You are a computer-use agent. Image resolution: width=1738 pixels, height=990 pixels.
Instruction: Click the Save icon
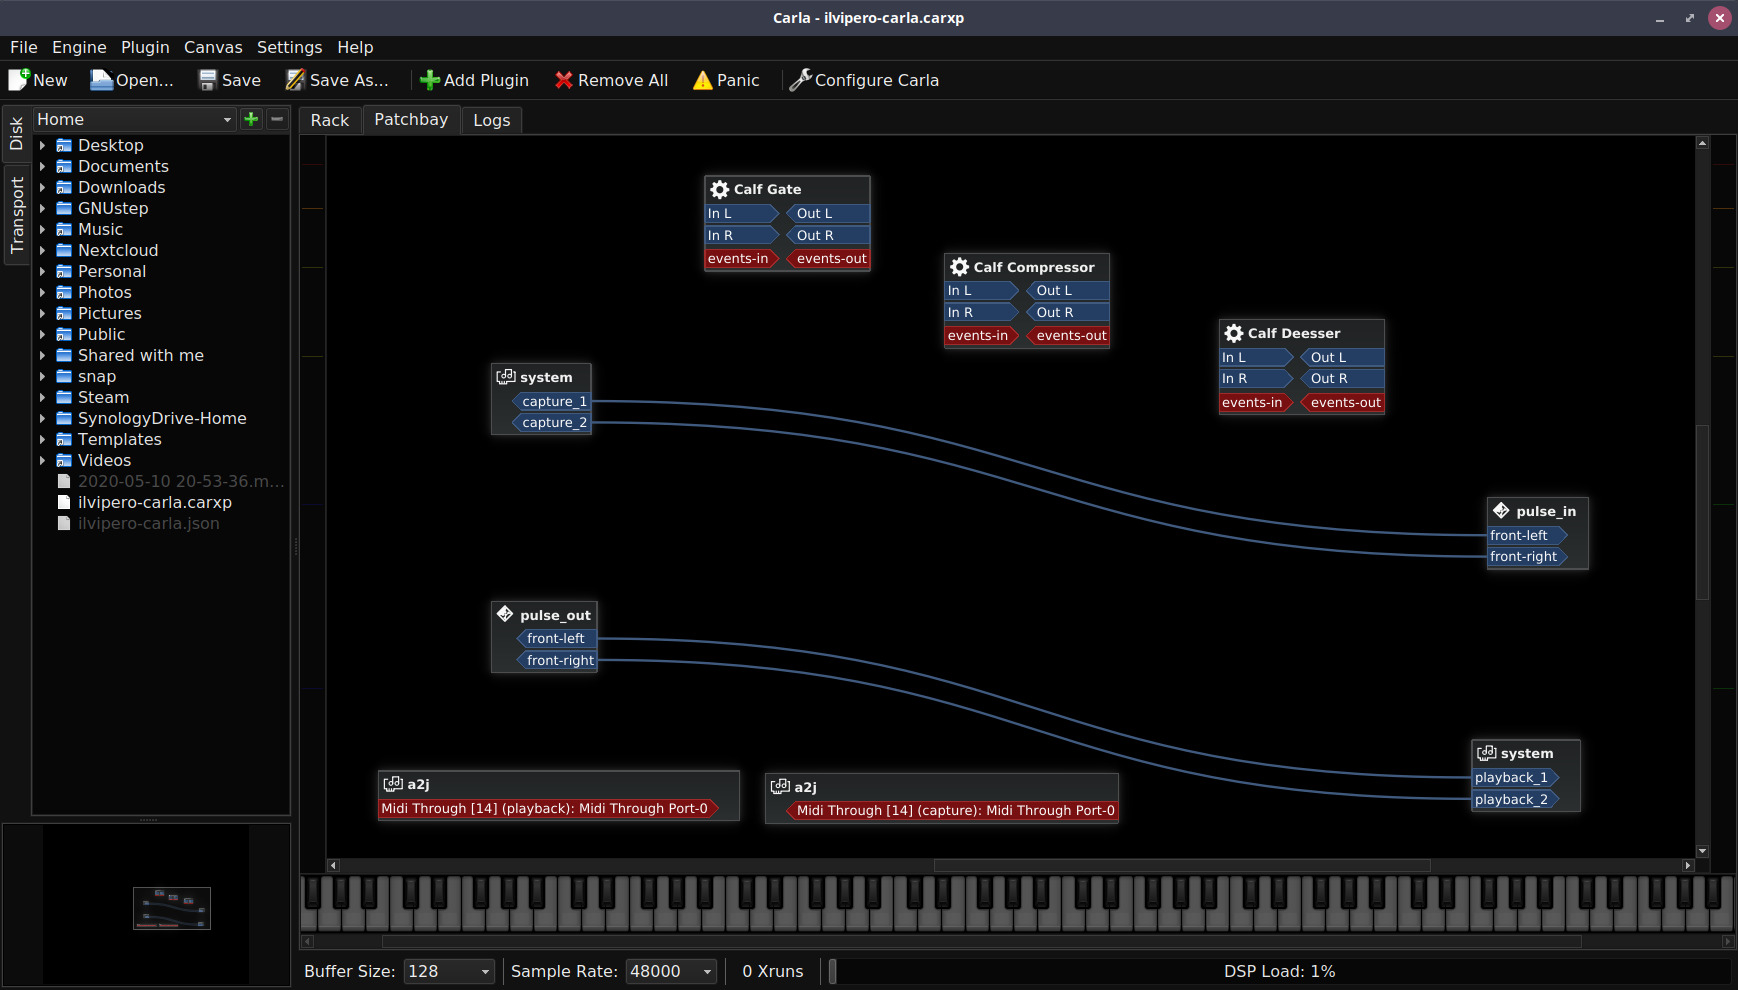[207, 79]
